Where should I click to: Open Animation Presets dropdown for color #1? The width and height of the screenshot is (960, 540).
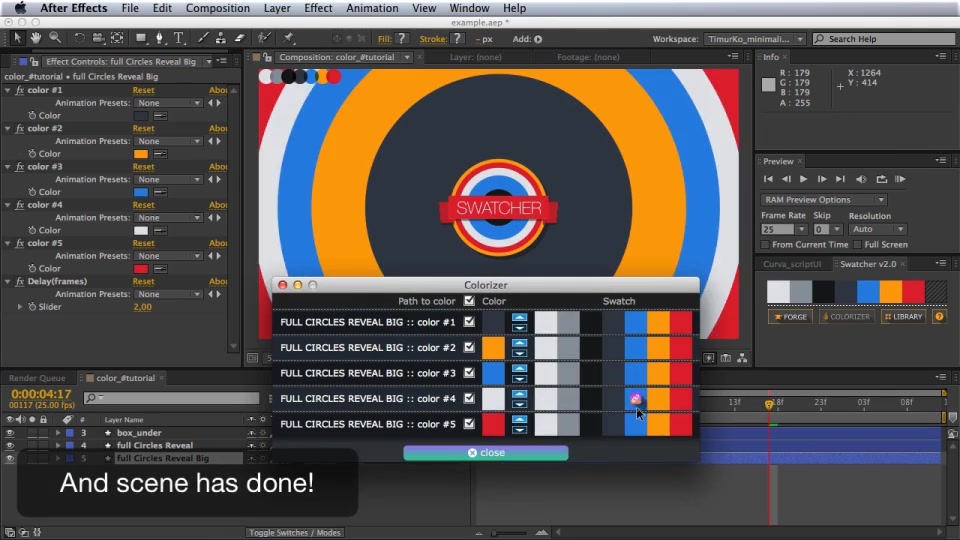(168, 103)
